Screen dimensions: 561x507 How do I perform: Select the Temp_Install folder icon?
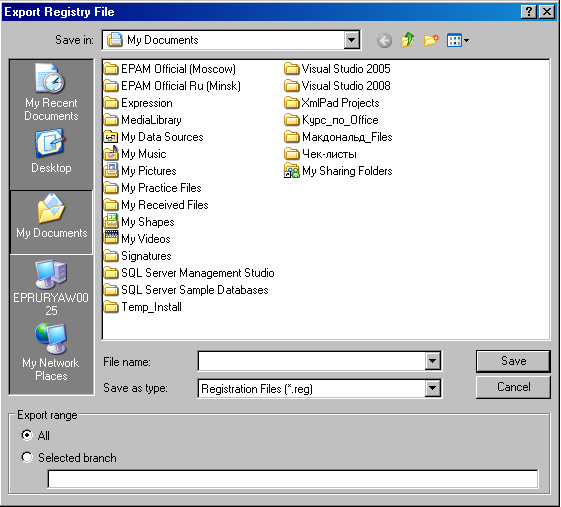111,307
